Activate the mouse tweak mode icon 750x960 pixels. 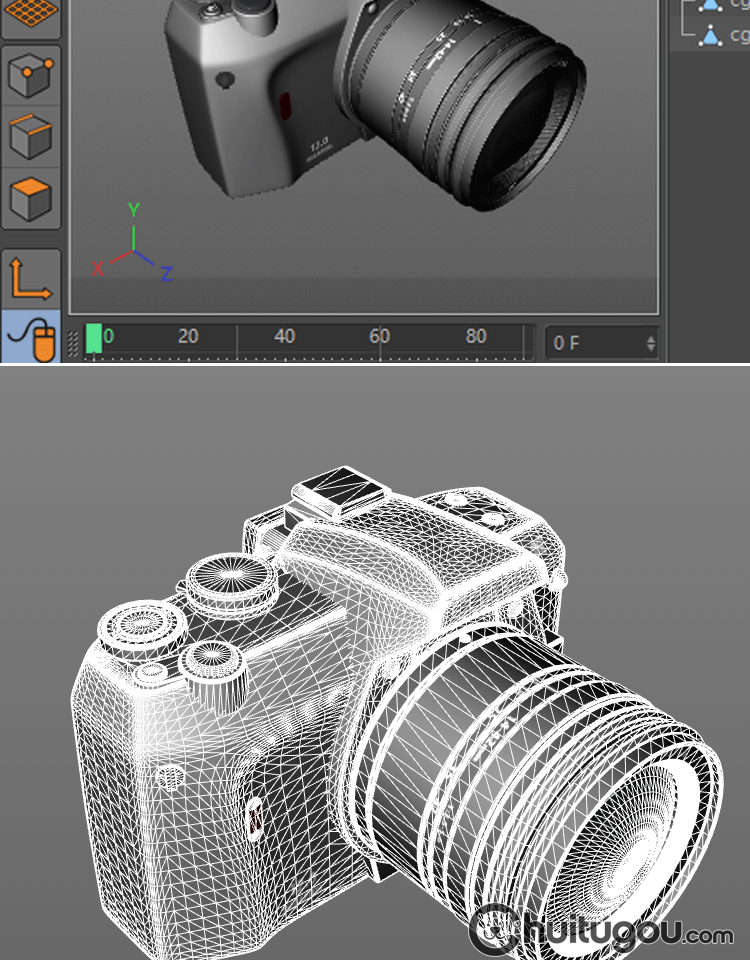(x=31, y=337)
